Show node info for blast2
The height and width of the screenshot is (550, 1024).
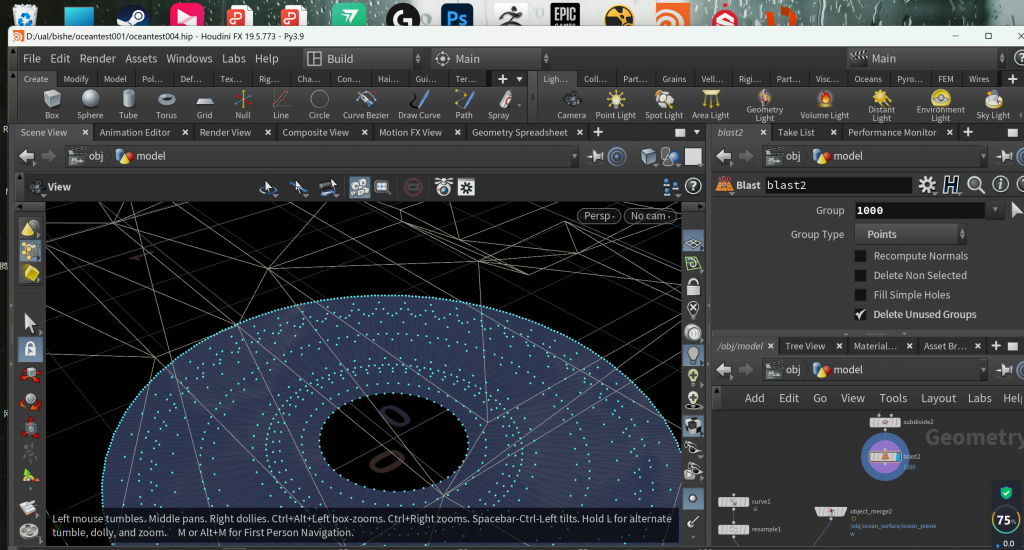[x=1000, y=184]
